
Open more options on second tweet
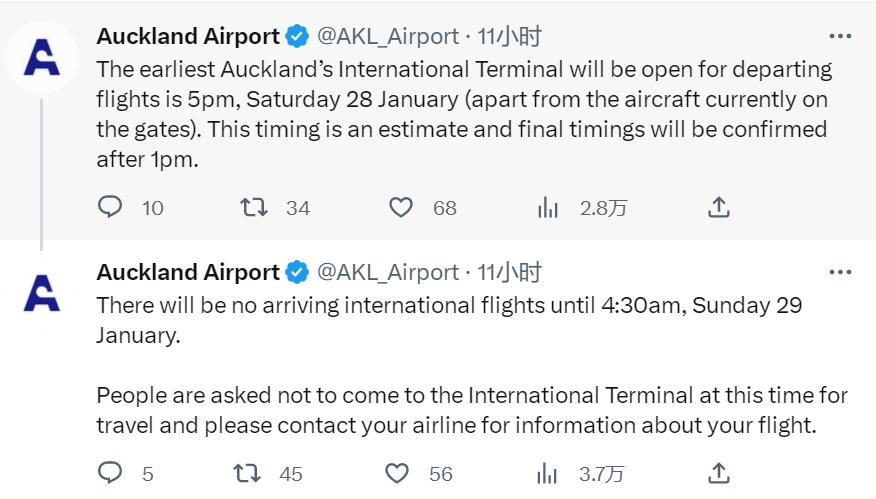[840, 272]
